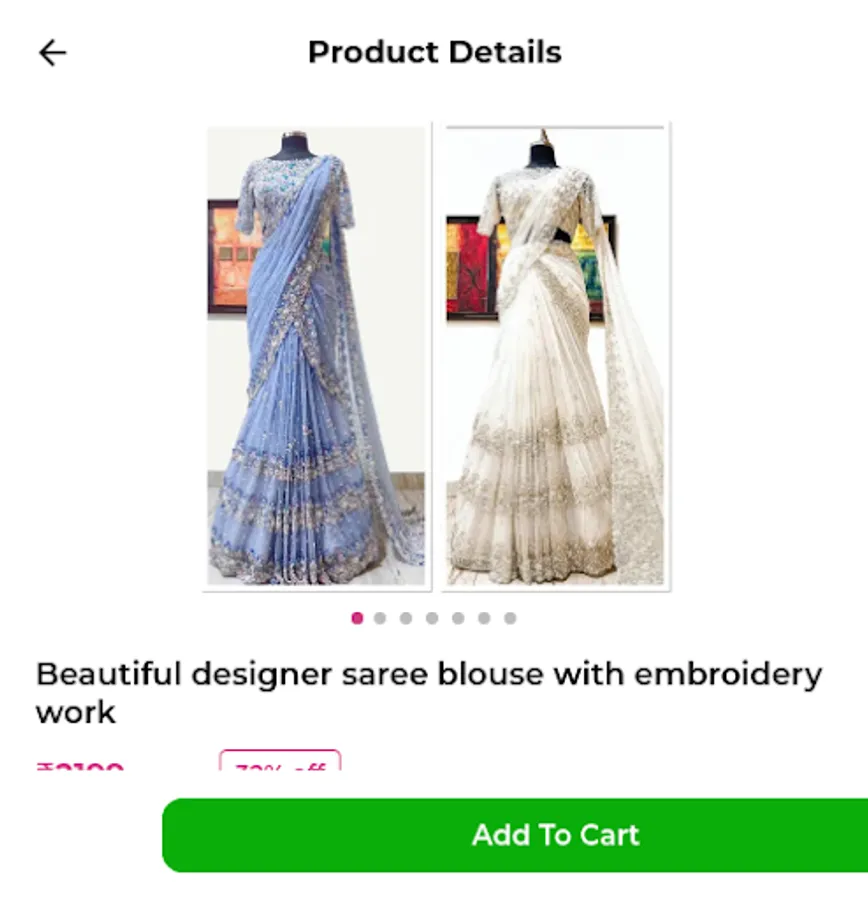Viewport: 868px width, 900px height.
Task: Tap the Add To Cart button
Action: tap(515, 835)
